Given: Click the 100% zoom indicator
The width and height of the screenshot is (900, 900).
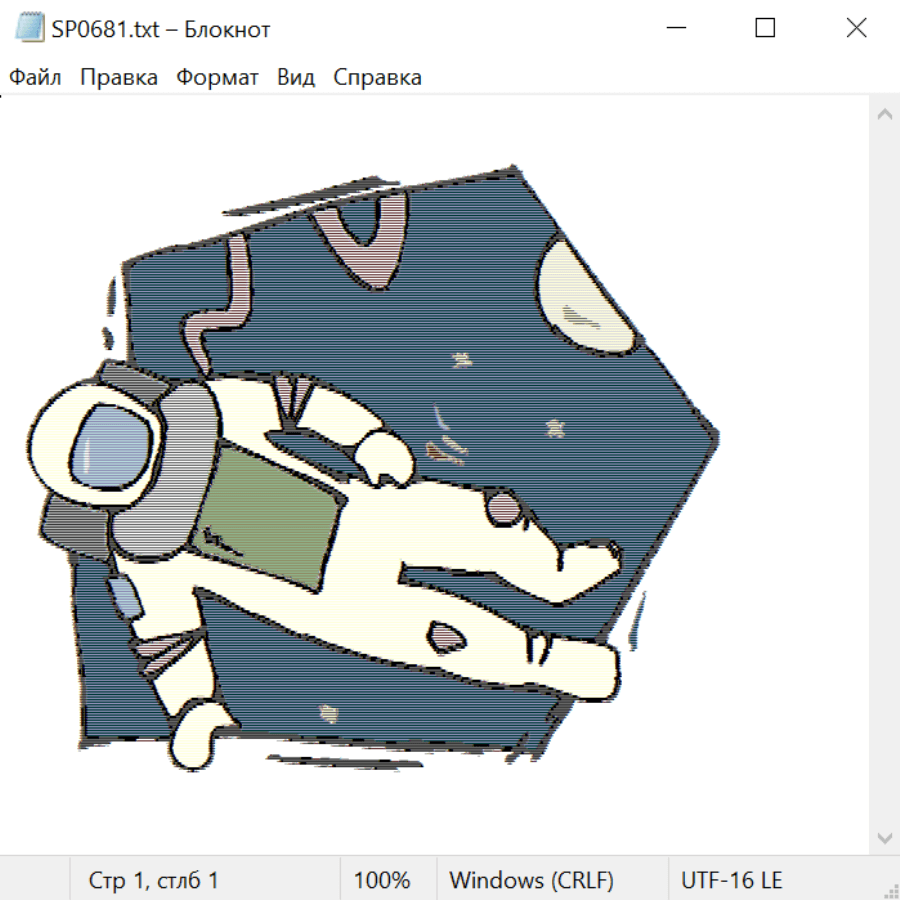Looking at the screenshot, I should coord(382,880).
